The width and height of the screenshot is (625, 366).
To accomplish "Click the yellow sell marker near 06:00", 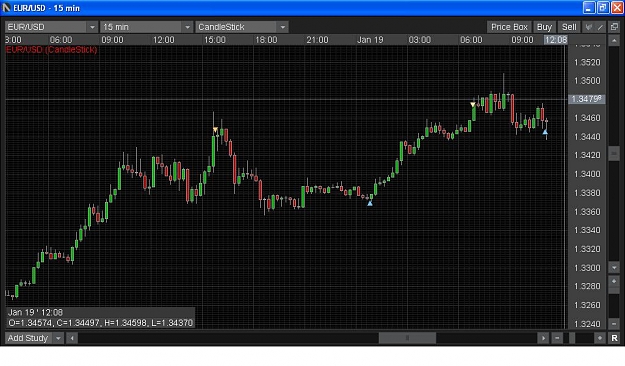I will point(473,104).
